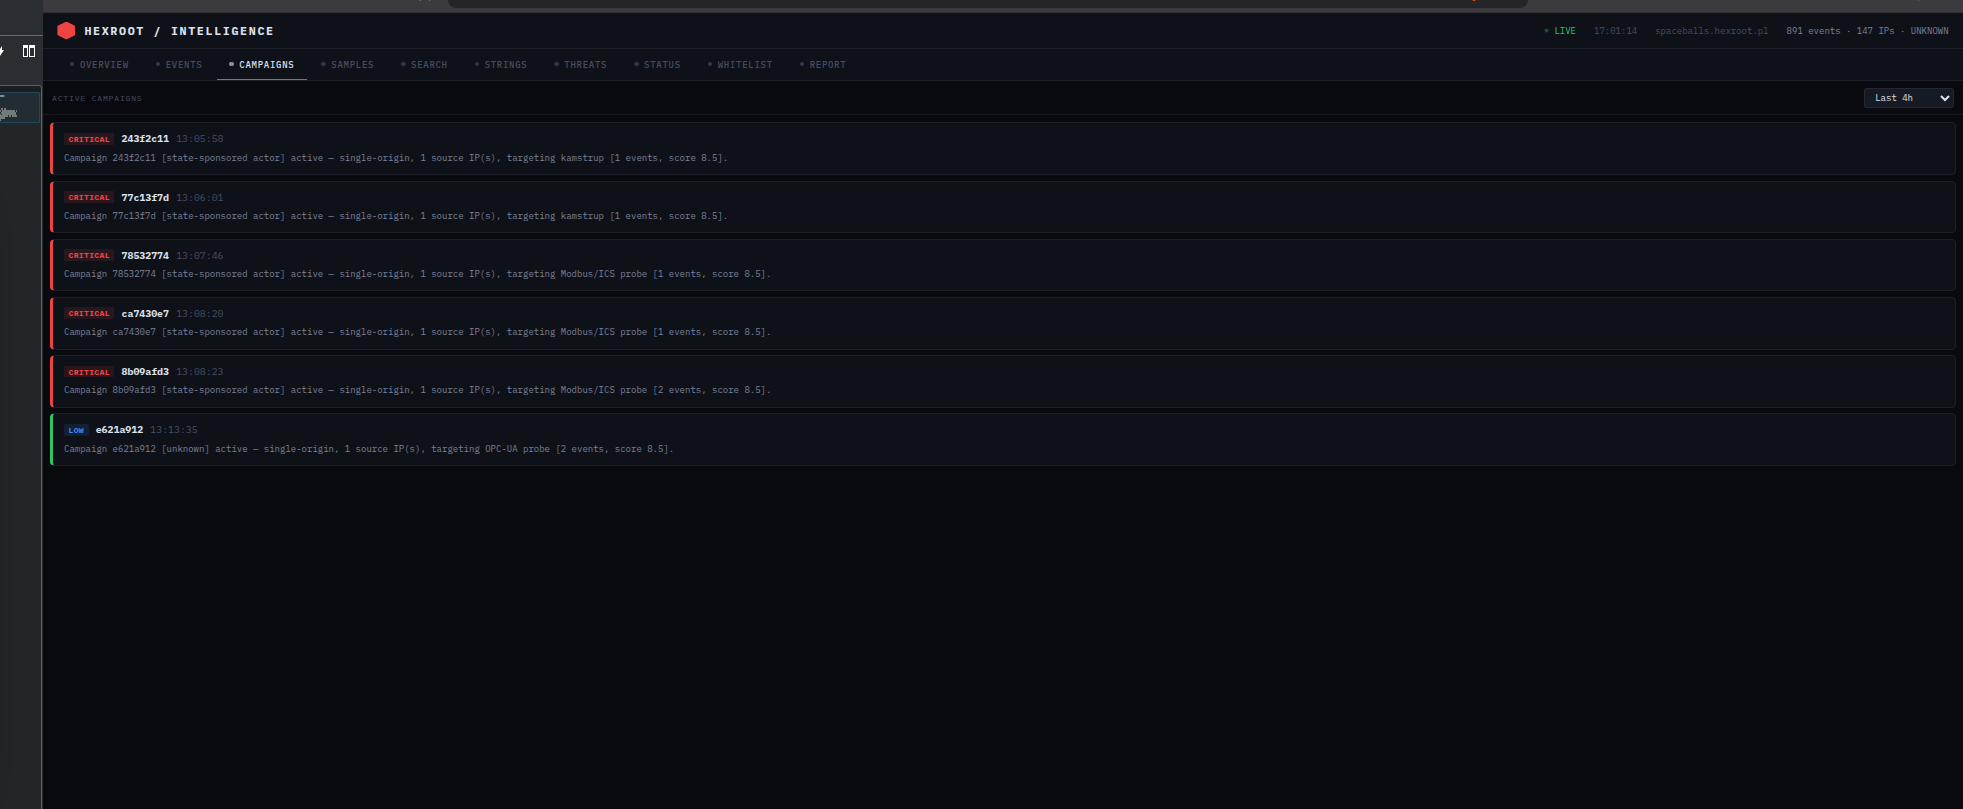Open campaign ca7430e7 card
The width and height of the screenshot is (1963, 809).
(1002, 323)
